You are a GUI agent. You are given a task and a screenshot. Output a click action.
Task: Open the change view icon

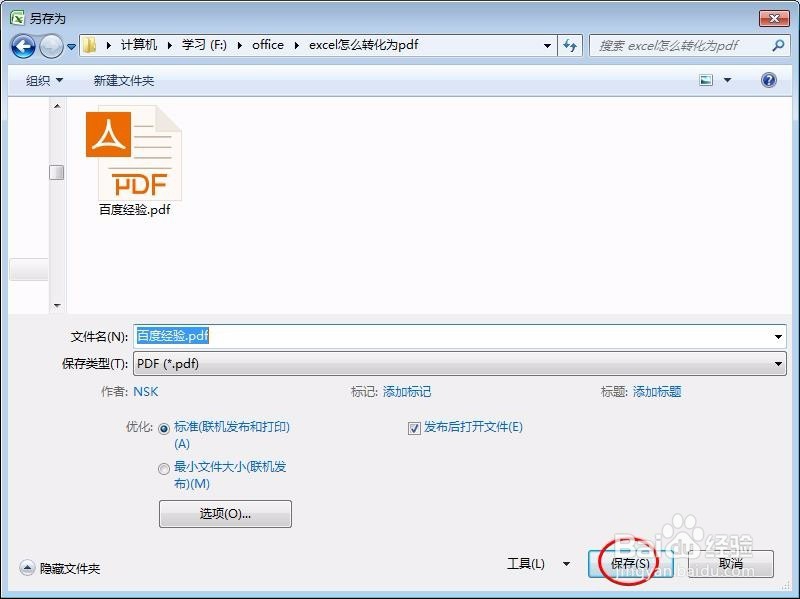coord(706,80)
